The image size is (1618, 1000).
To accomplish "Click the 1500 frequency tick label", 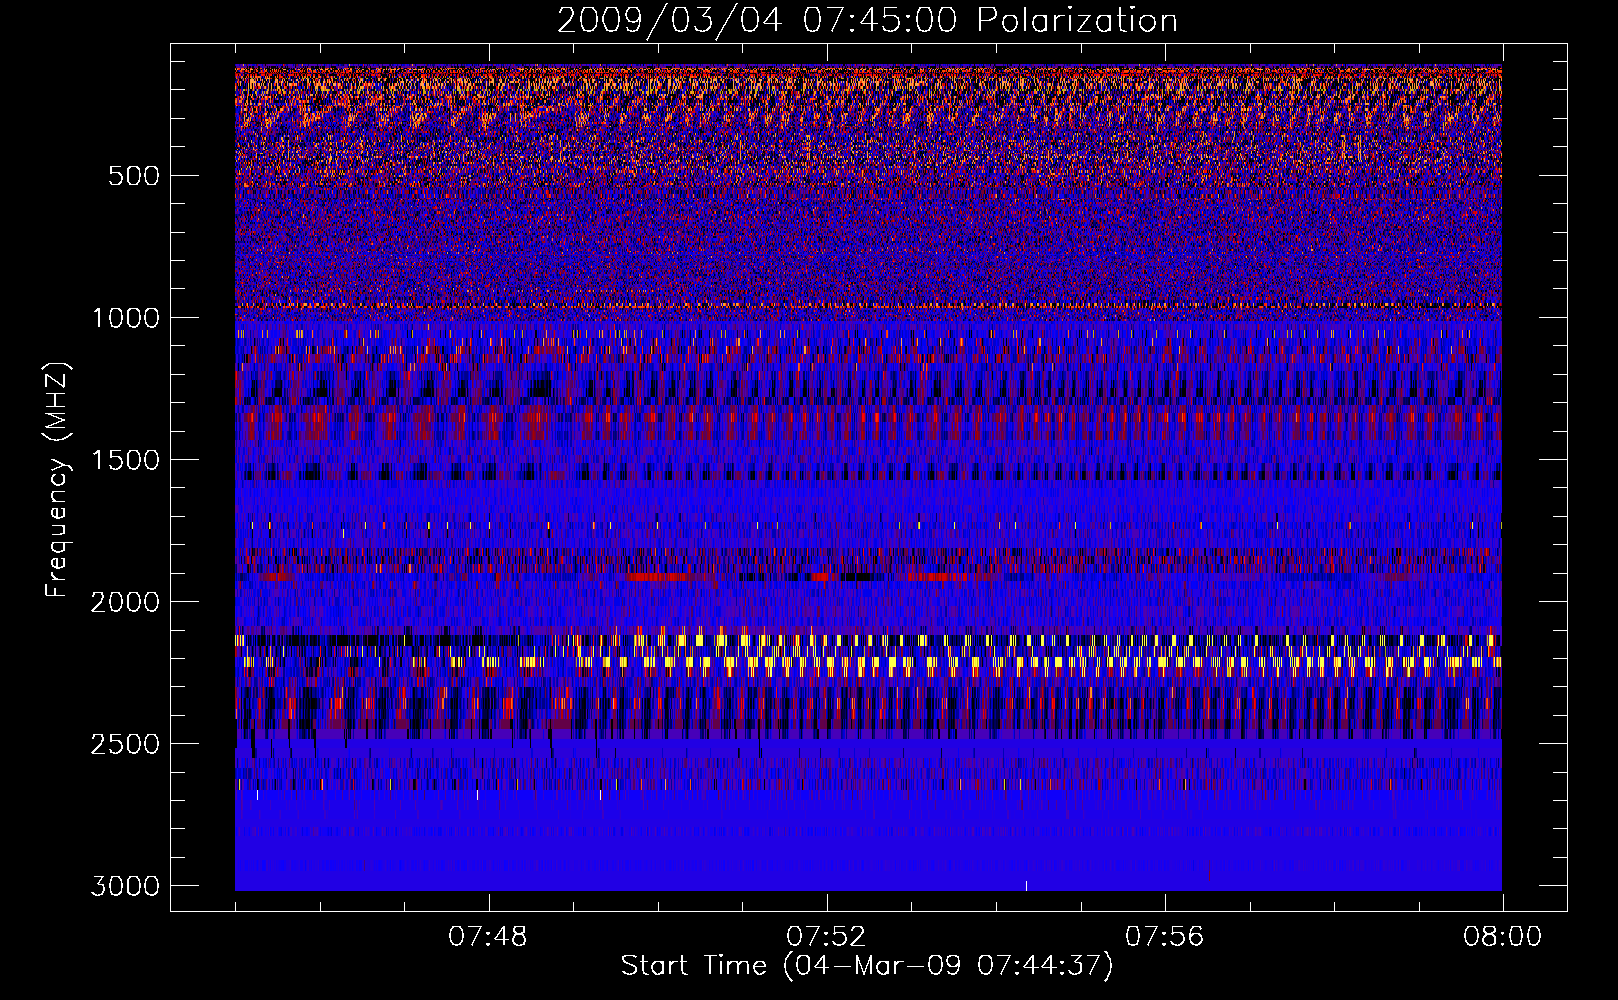I will tap(125, 460).
